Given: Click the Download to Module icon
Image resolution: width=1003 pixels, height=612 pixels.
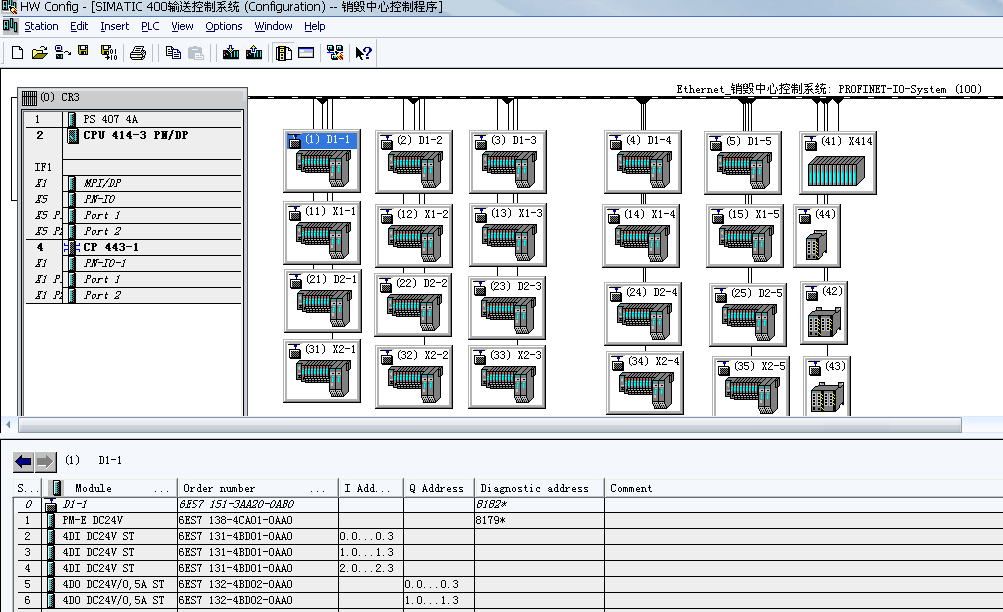Looking at the screenshot, I should [x=231, y=52].
